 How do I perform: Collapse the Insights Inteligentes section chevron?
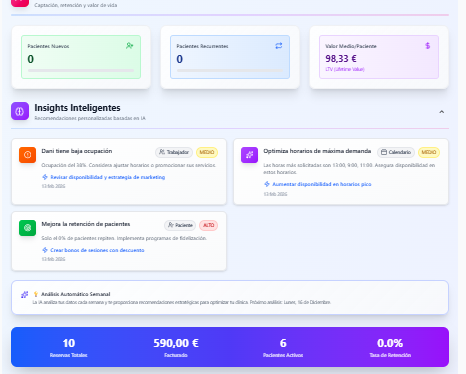pyautogui.click(x=442, y=112)
